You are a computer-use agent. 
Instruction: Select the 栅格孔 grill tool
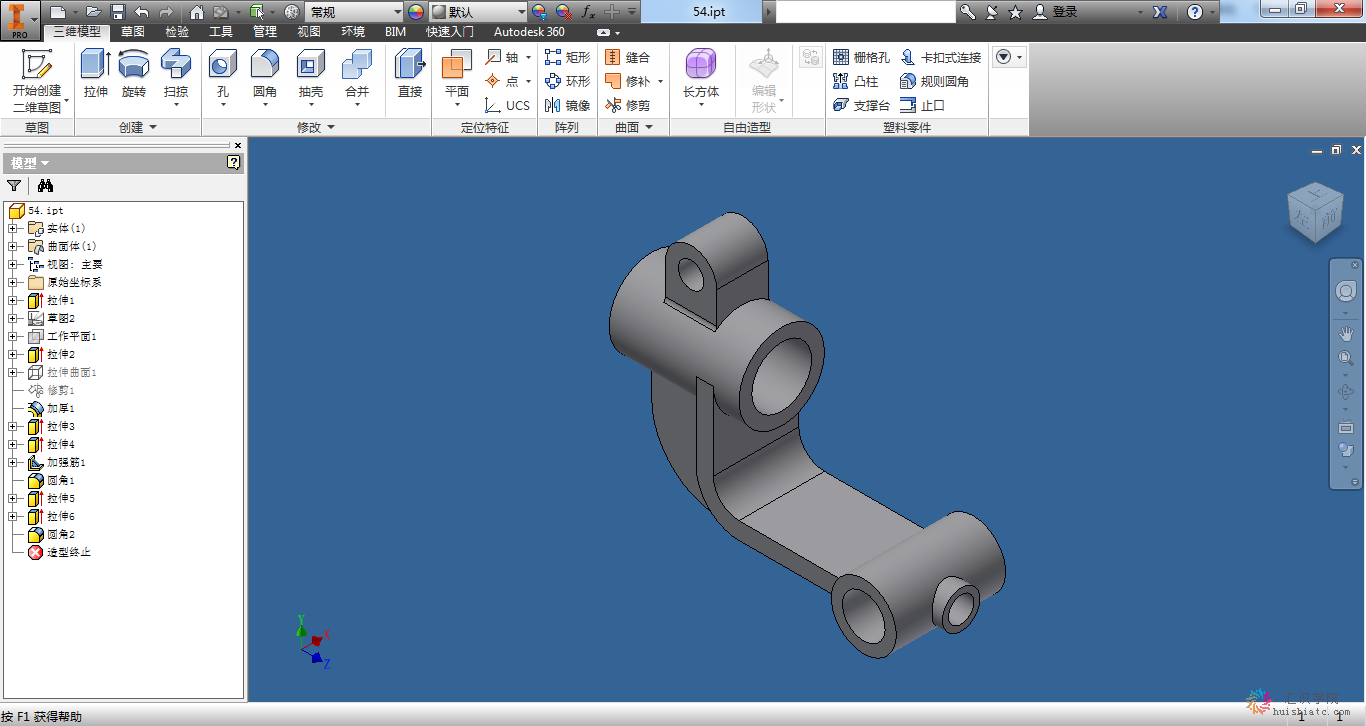point(860,57)
